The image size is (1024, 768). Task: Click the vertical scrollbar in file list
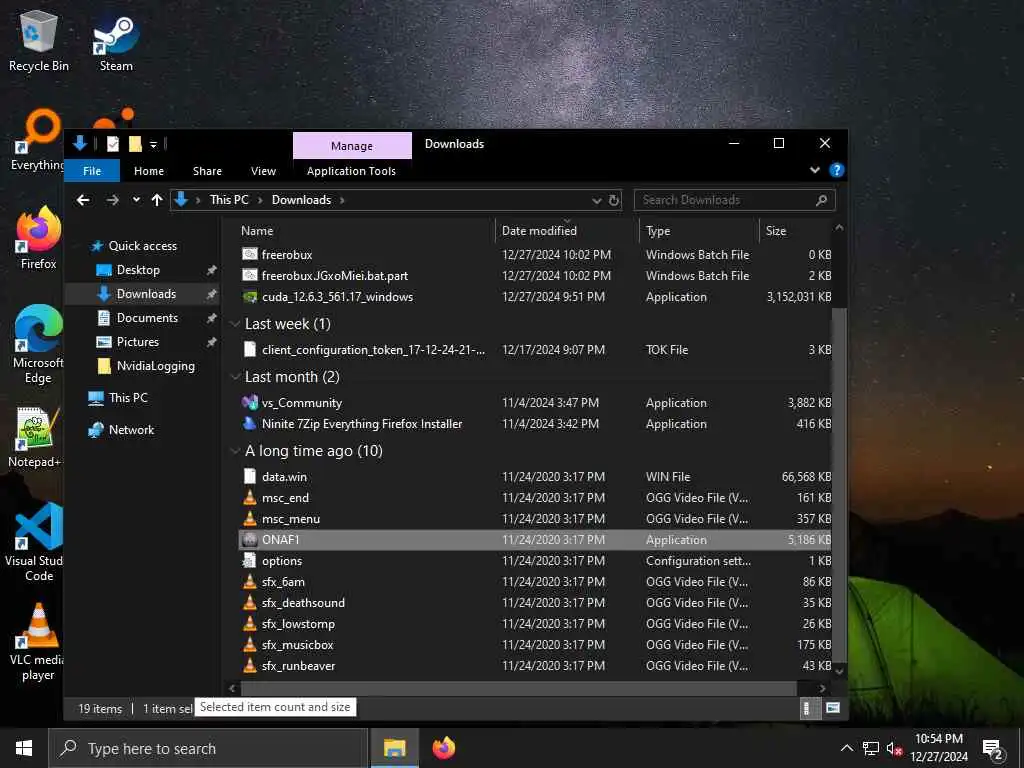point(839,483)
